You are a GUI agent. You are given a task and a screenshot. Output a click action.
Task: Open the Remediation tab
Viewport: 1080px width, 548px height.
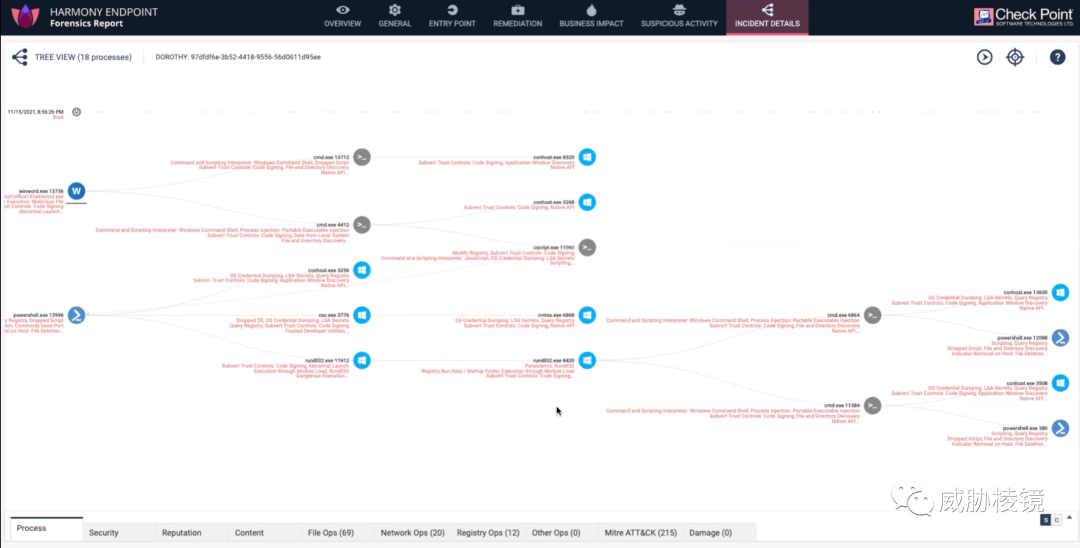point(517,17)
